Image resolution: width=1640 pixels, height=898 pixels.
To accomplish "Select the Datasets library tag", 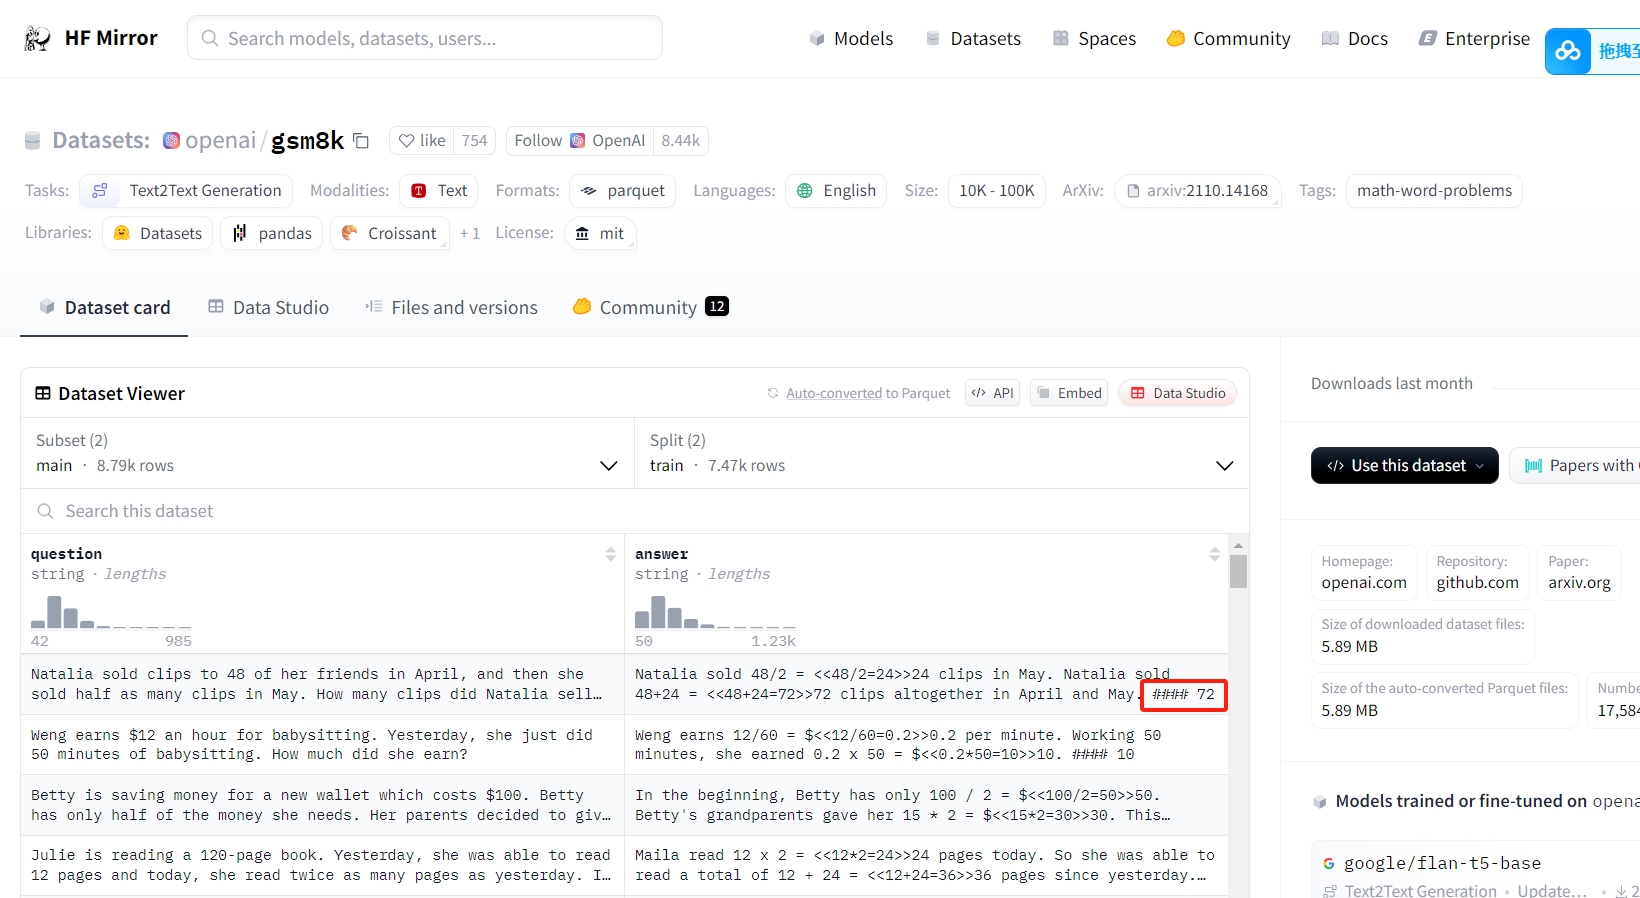I will [157, 233].
